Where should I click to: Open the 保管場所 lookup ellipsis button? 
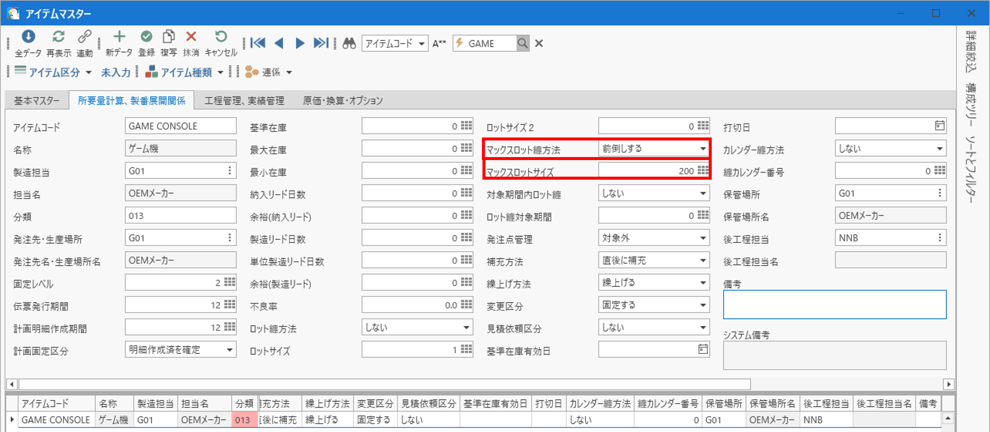pos(940,193)
